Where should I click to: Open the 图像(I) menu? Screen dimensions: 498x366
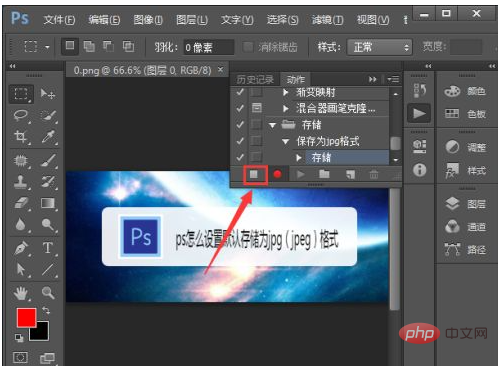148,20
